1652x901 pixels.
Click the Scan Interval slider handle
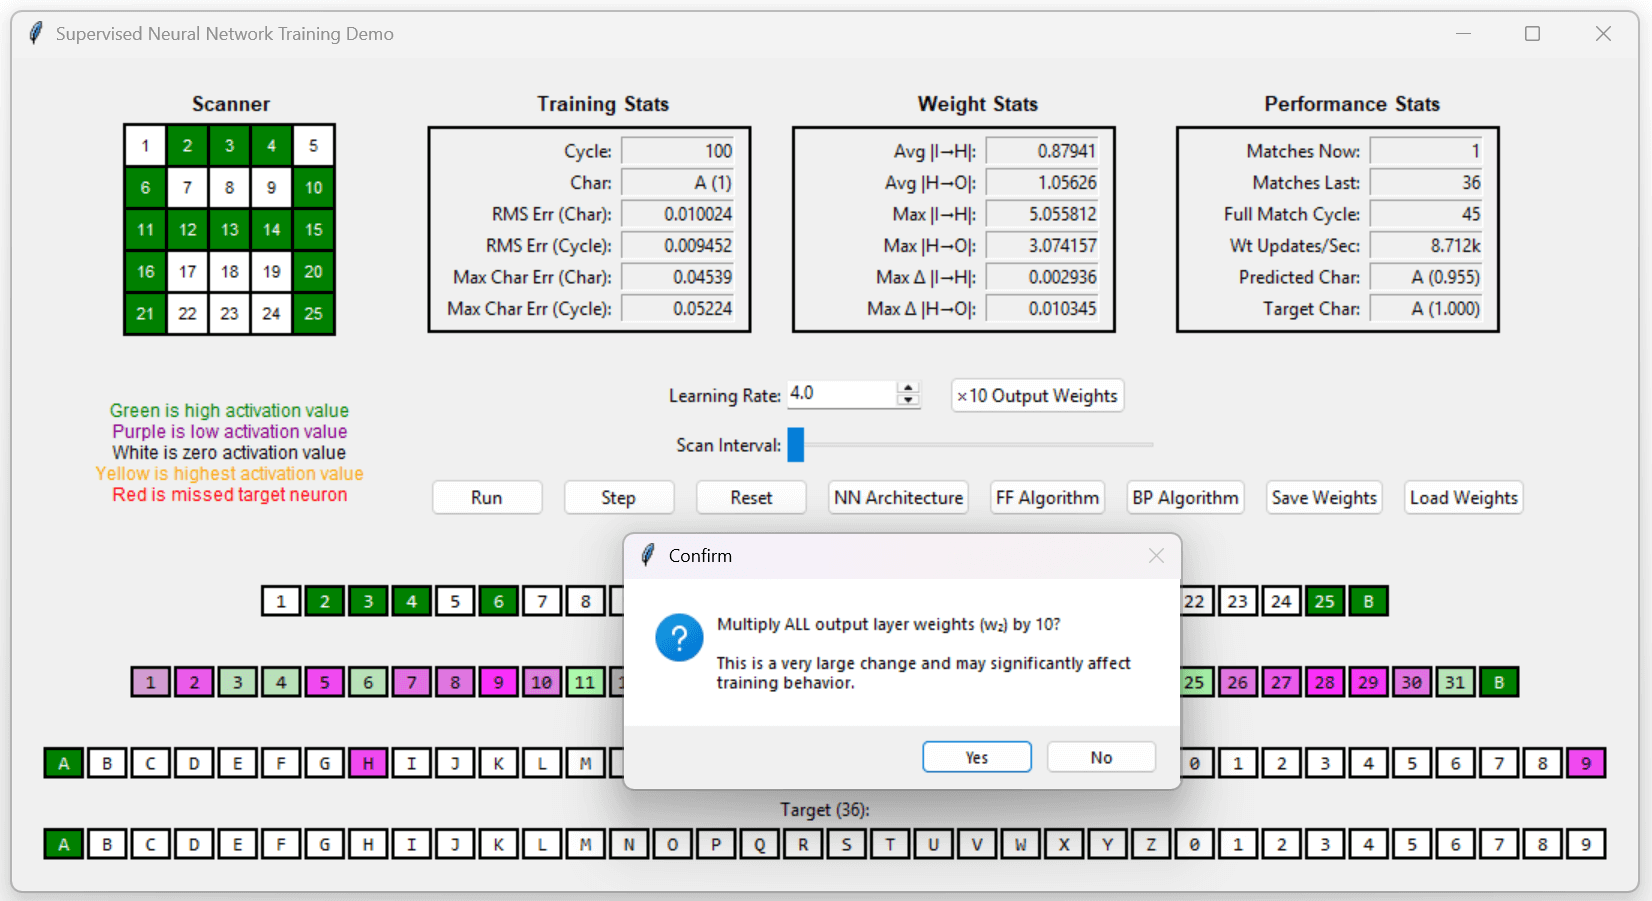(796, 444)
